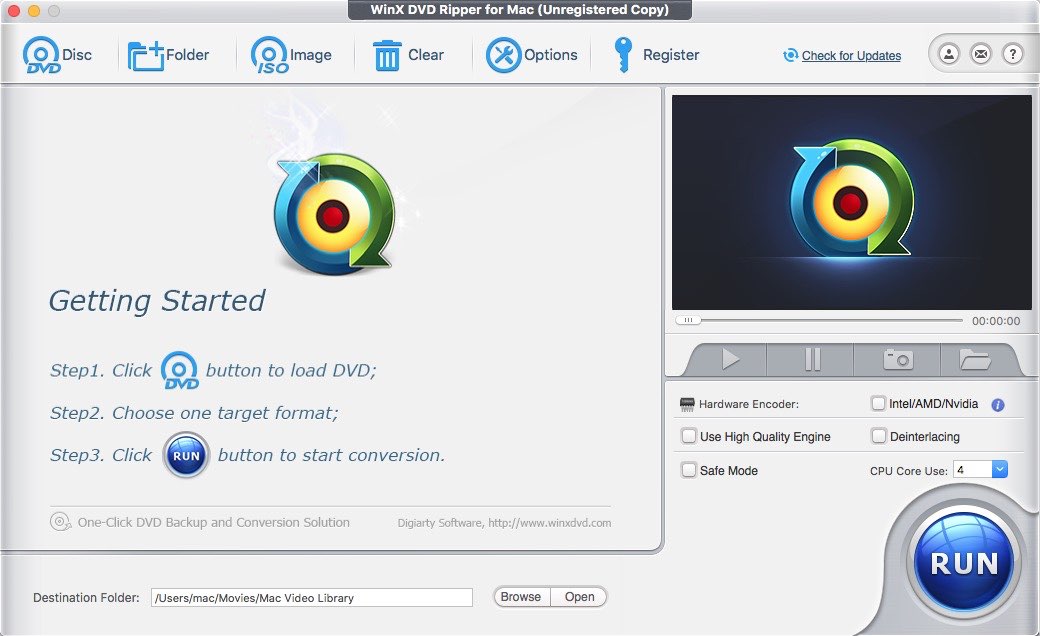Click the account profile icon
Image resolution: width=1040 pixels, height=636 pixels.
(x=948, y=54)
